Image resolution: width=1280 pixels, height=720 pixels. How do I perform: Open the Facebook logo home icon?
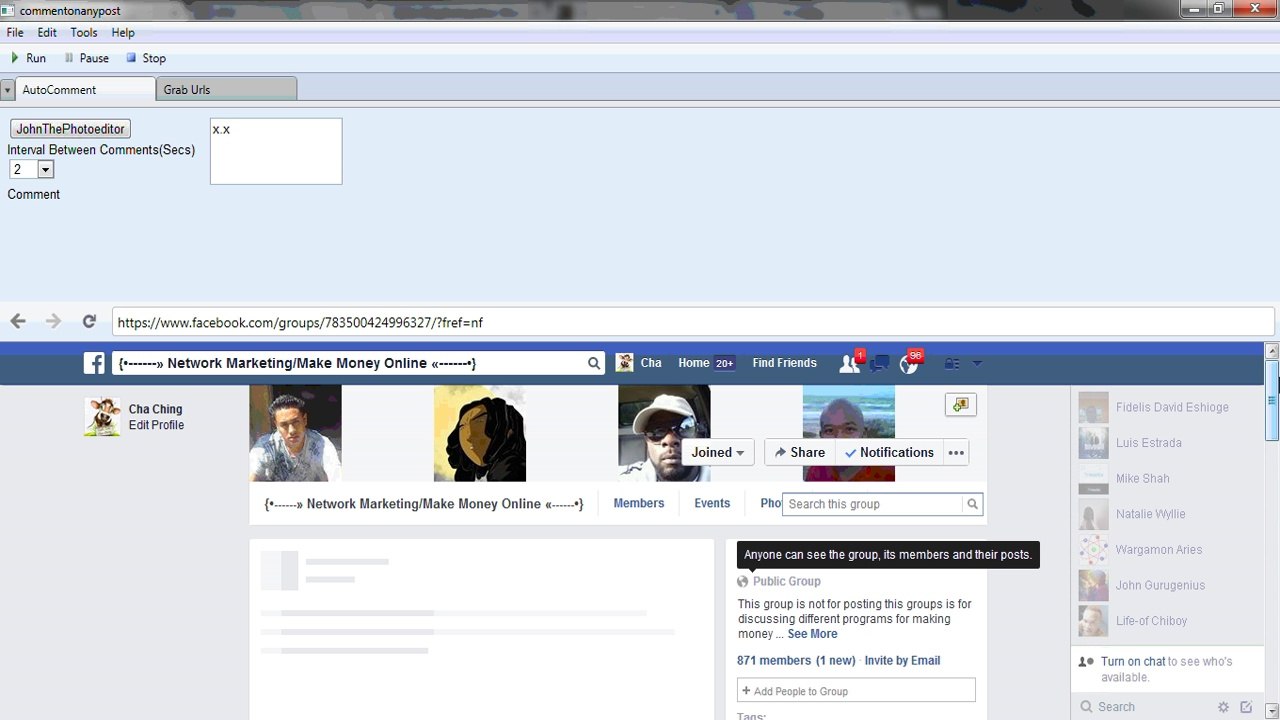(x=94, y=363)
